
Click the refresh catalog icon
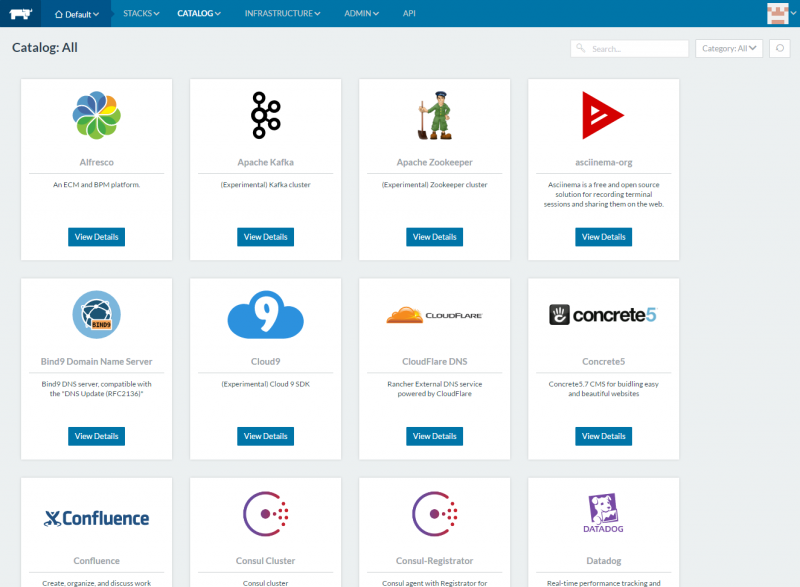780,48
